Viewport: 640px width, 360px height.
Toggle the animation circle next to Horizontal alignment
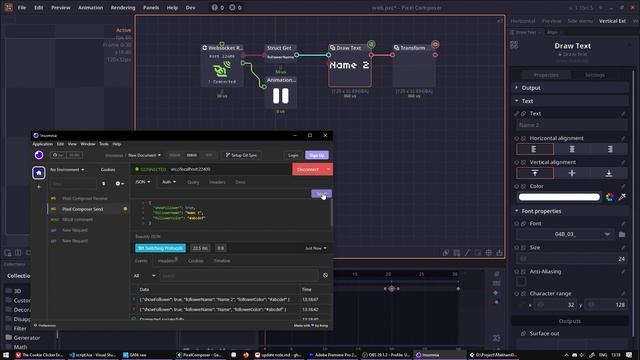pos(517,138)
